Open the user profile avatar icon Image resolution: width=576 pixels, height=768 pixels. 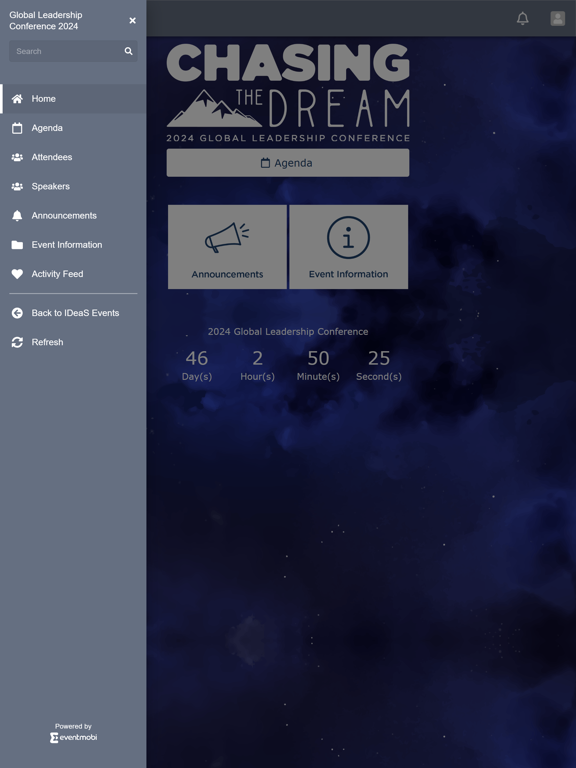[x=558, y=19]
